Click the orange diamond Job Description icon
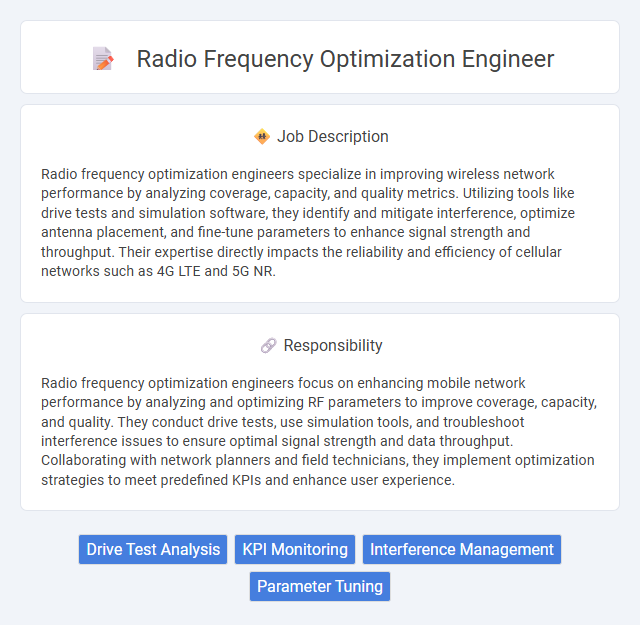Image resolution: width=640 pixels, height=625 pixels. (262, 136)
